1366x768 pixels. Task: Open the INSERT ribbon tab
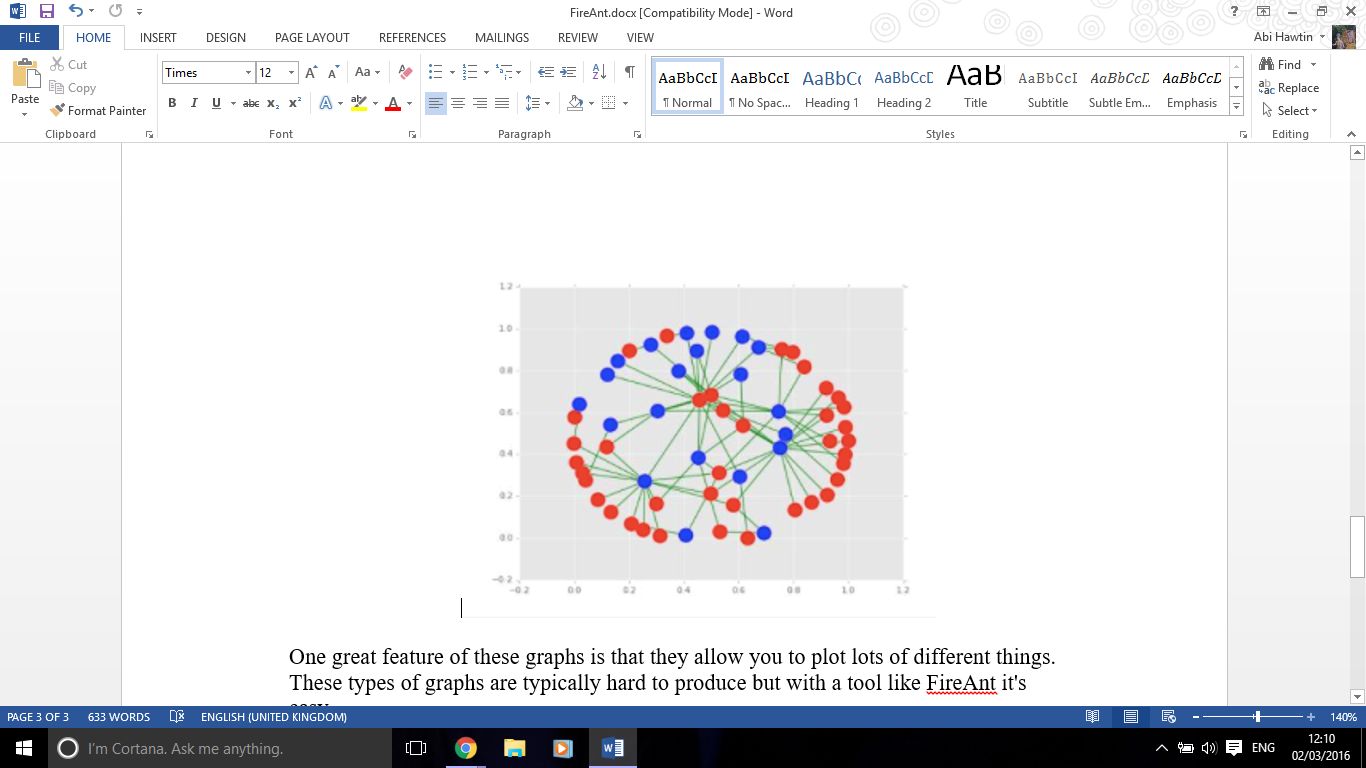point(158,38)
